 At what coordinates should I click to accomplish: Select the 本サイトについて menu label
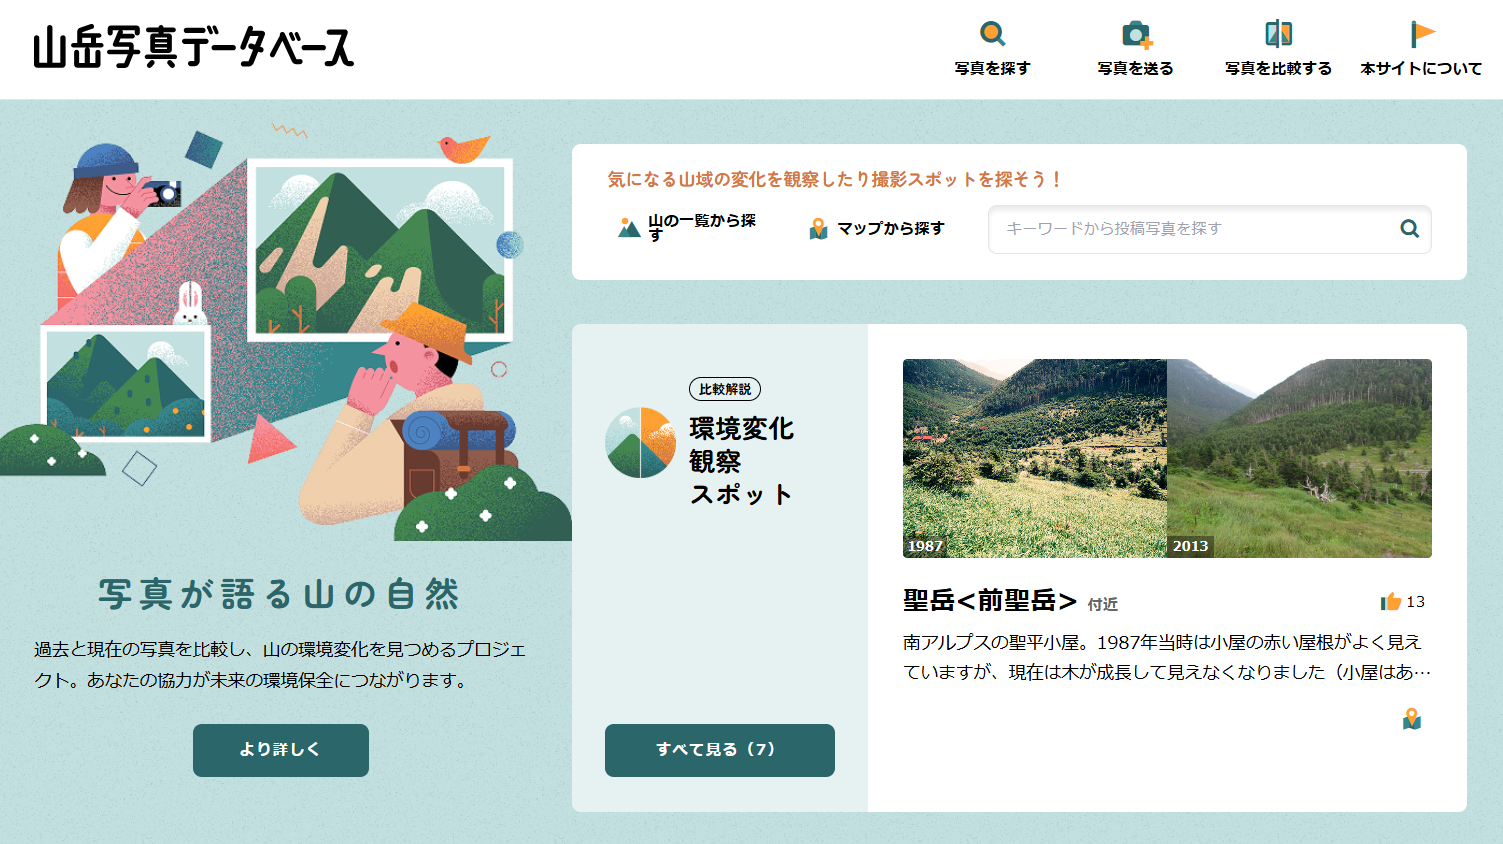(1422, 68)
